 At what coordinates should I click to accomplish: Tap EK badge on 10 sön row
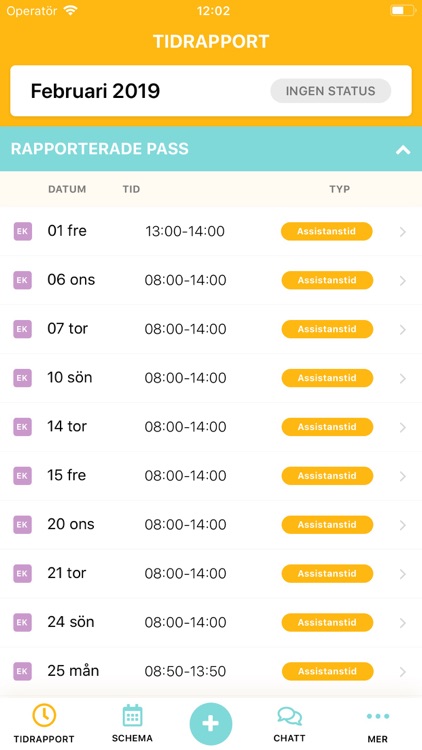pyautogui.click(x=22, y=378)
